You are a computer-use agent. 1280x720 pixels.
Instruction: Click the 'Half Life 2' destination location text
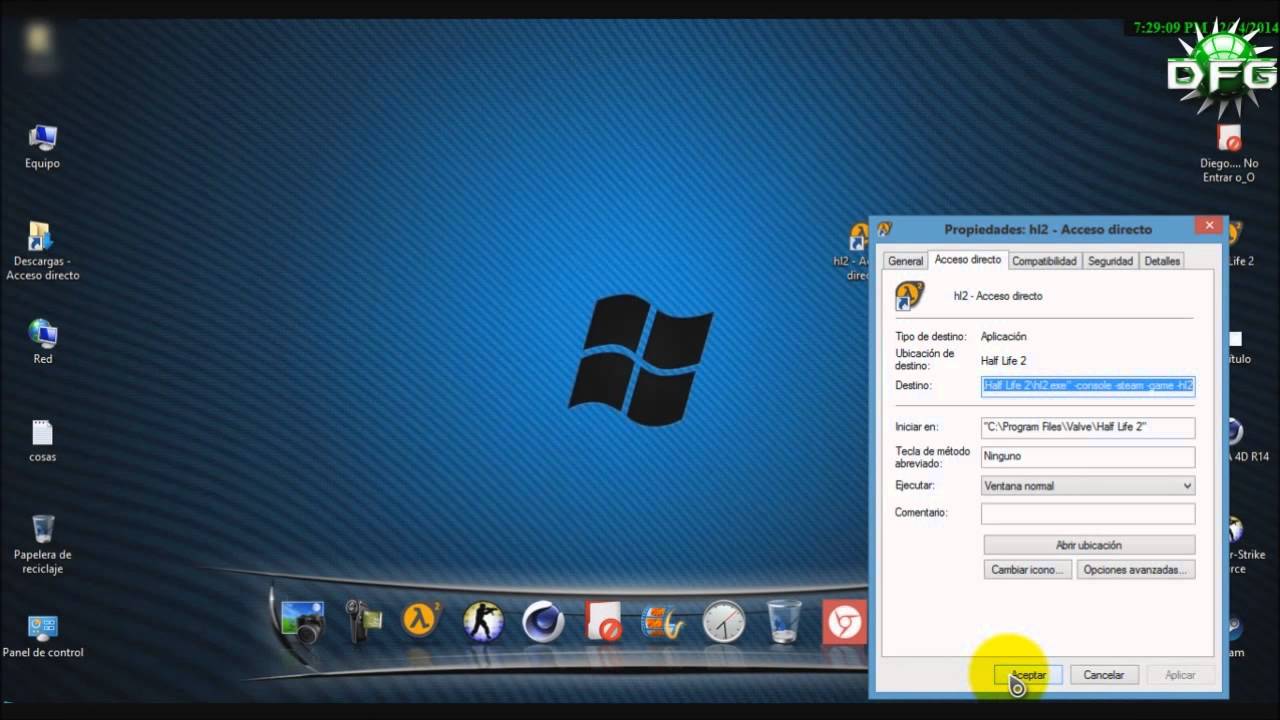tap(1003, 361)
